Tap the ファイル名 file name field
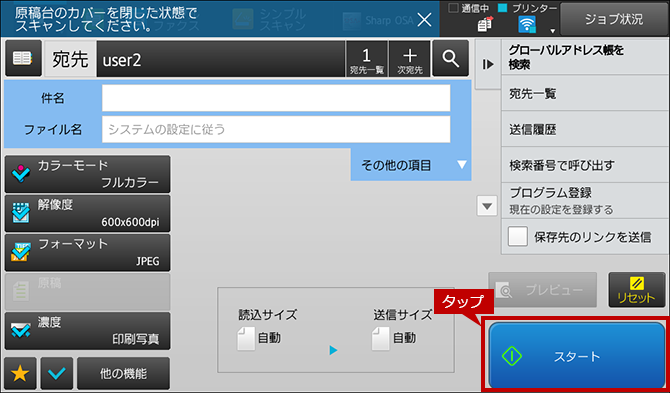Viewport: 670px width, 393px height. (276, 129)
